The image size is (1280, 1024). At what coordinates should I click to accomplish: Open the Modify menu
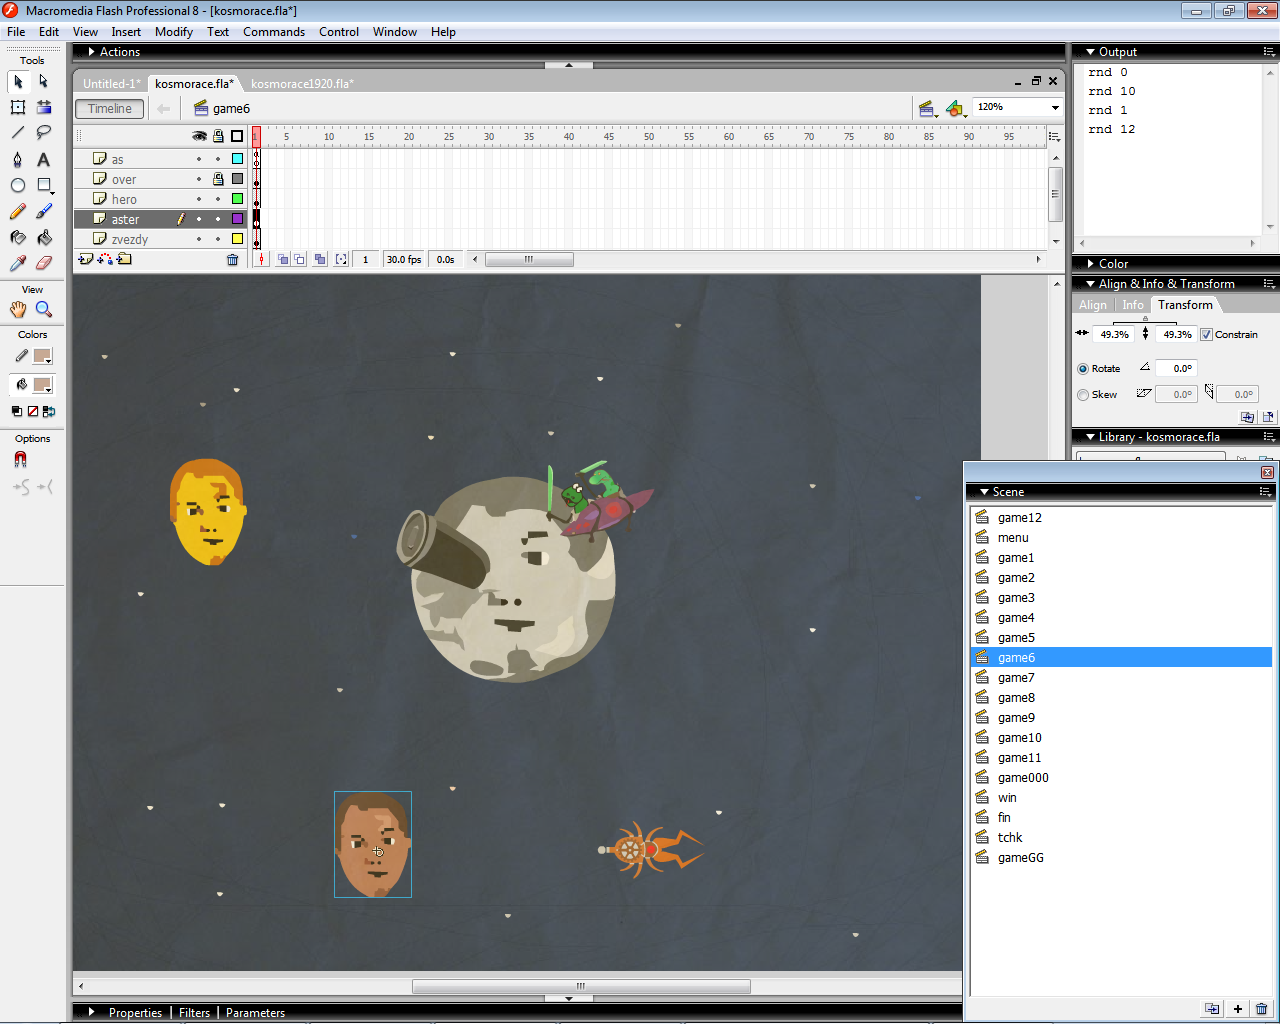[173, 32]
